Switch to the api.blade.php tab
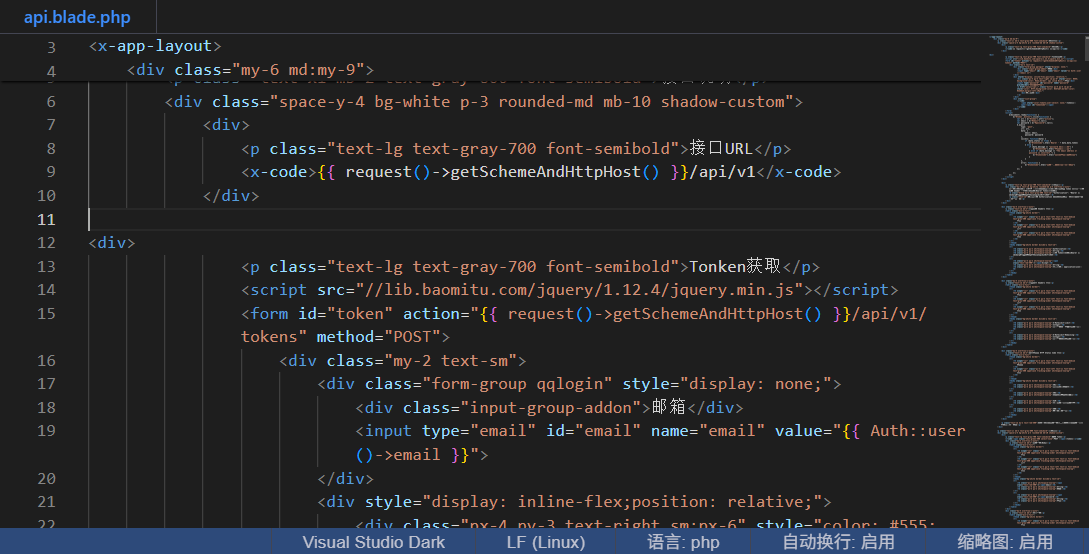This screenshot has height=554, width=1089. pos(77,17)
